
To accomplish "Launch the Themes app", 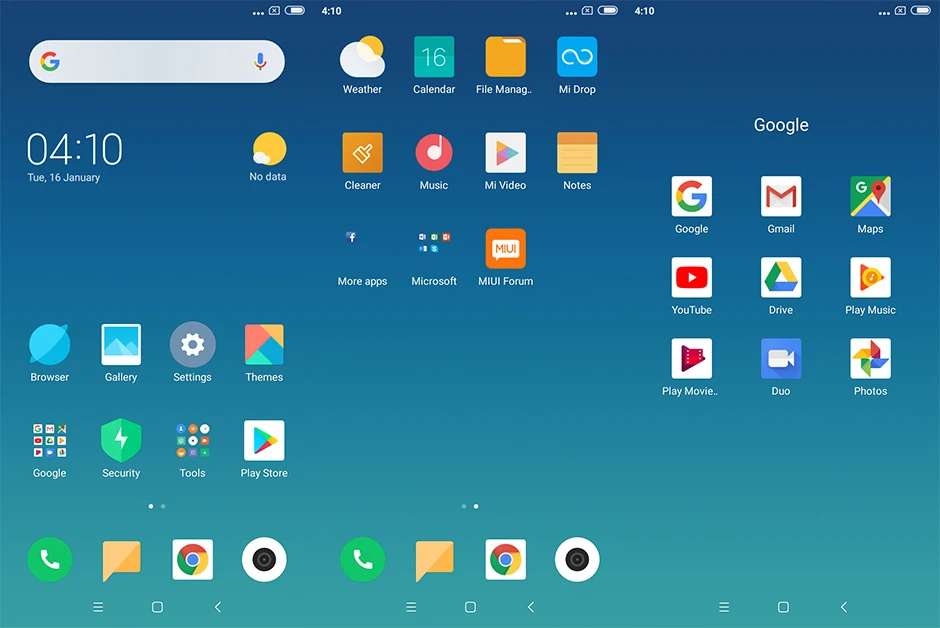I will click(x=264, y=345).
